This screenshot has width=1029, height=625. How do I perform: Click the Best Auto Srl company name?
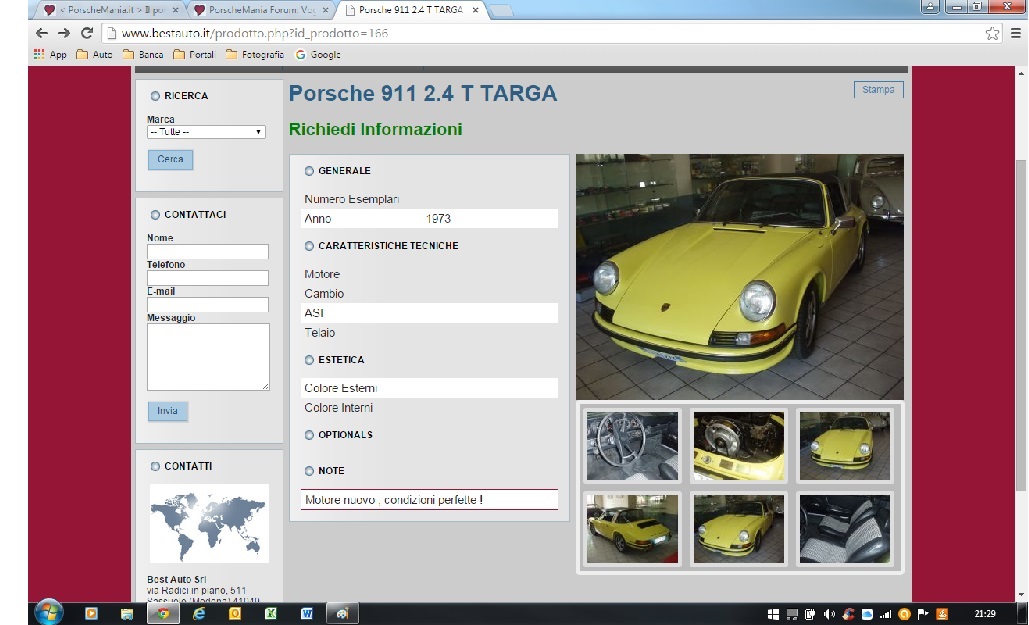click(177, 580)
